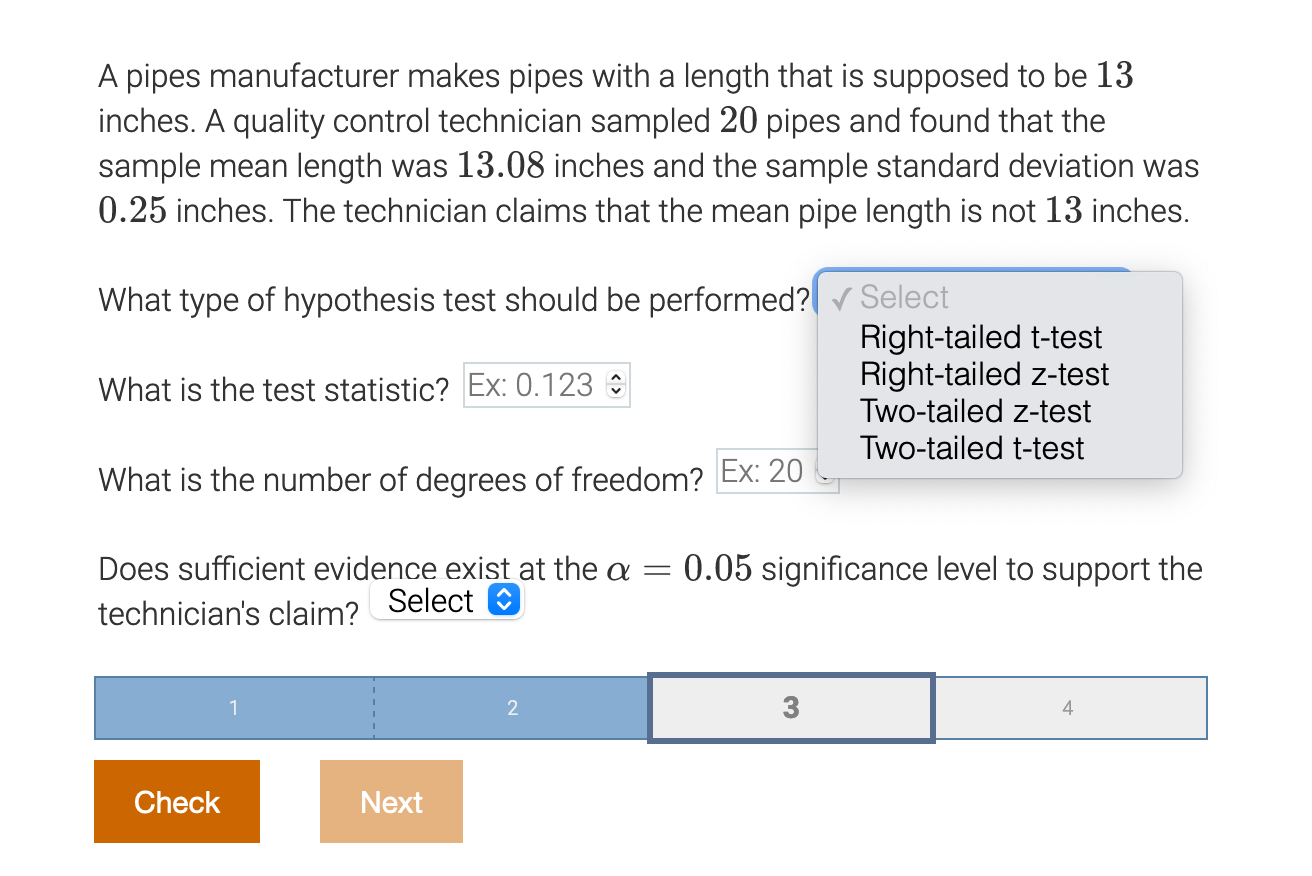Viewport: 1312px width, 876px height.
Task: Select the "Two-tailed t-test" option
Action: pos(971,448)
